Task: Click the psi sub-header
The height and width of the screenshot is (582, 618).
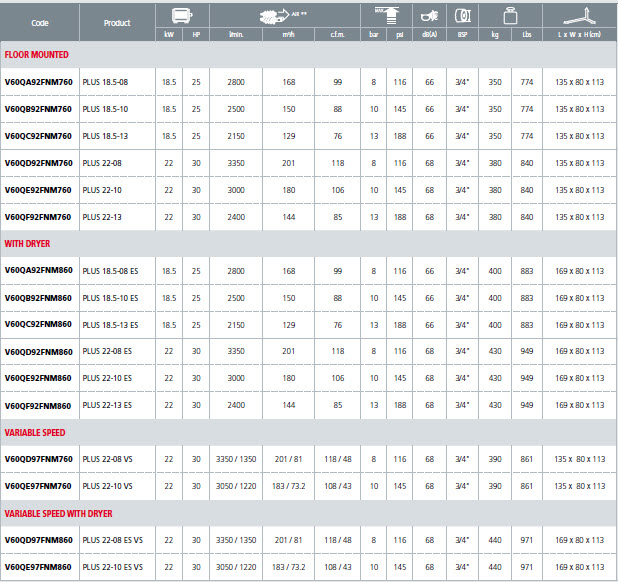Action: [400, 35]
